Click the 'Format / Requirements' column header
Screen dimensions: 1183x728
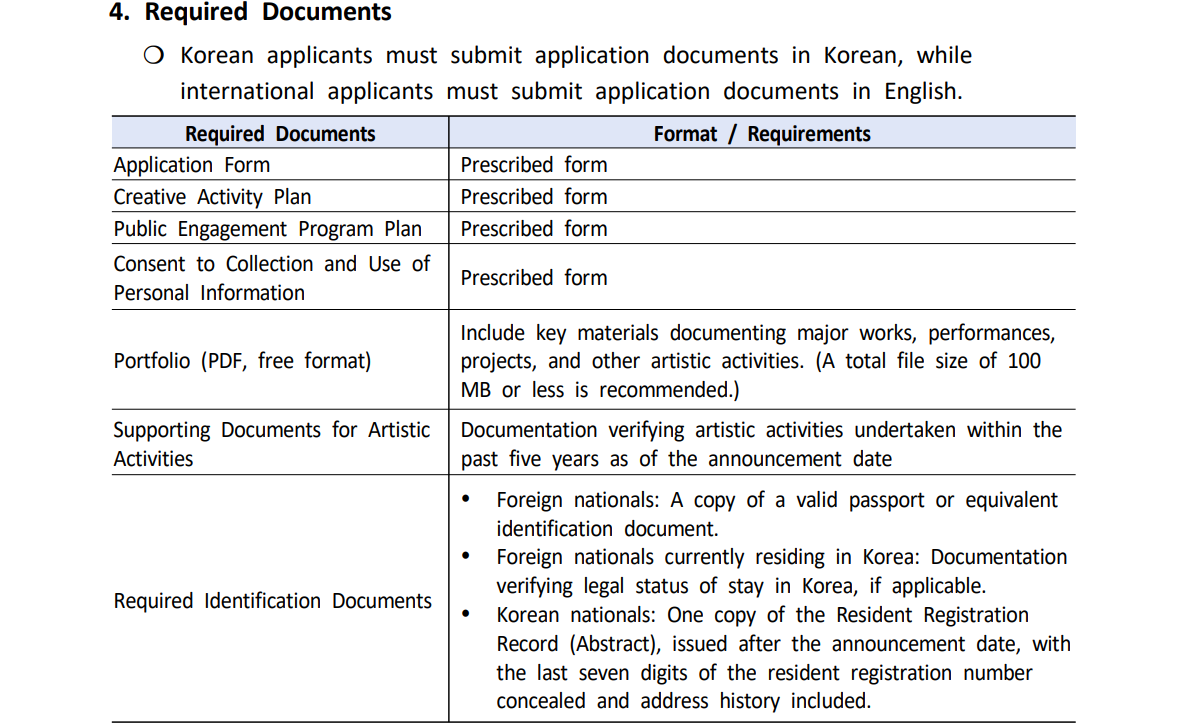point(762,134)
